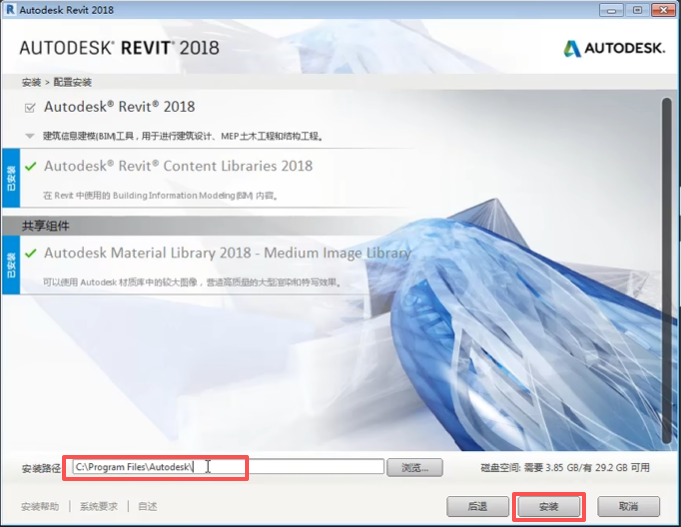Click the Revit app icon in title bar
681x527 pixels.
[10, 11]
